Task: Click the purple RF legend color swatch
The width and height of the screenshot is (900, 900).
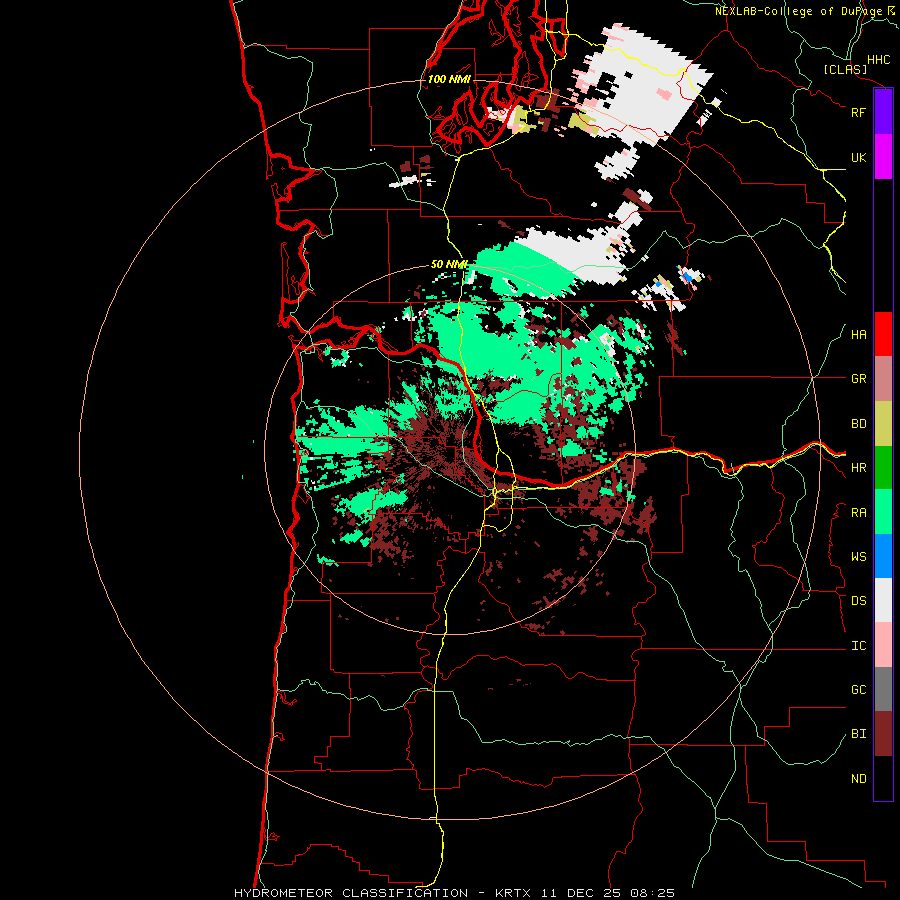Action: 883,112
